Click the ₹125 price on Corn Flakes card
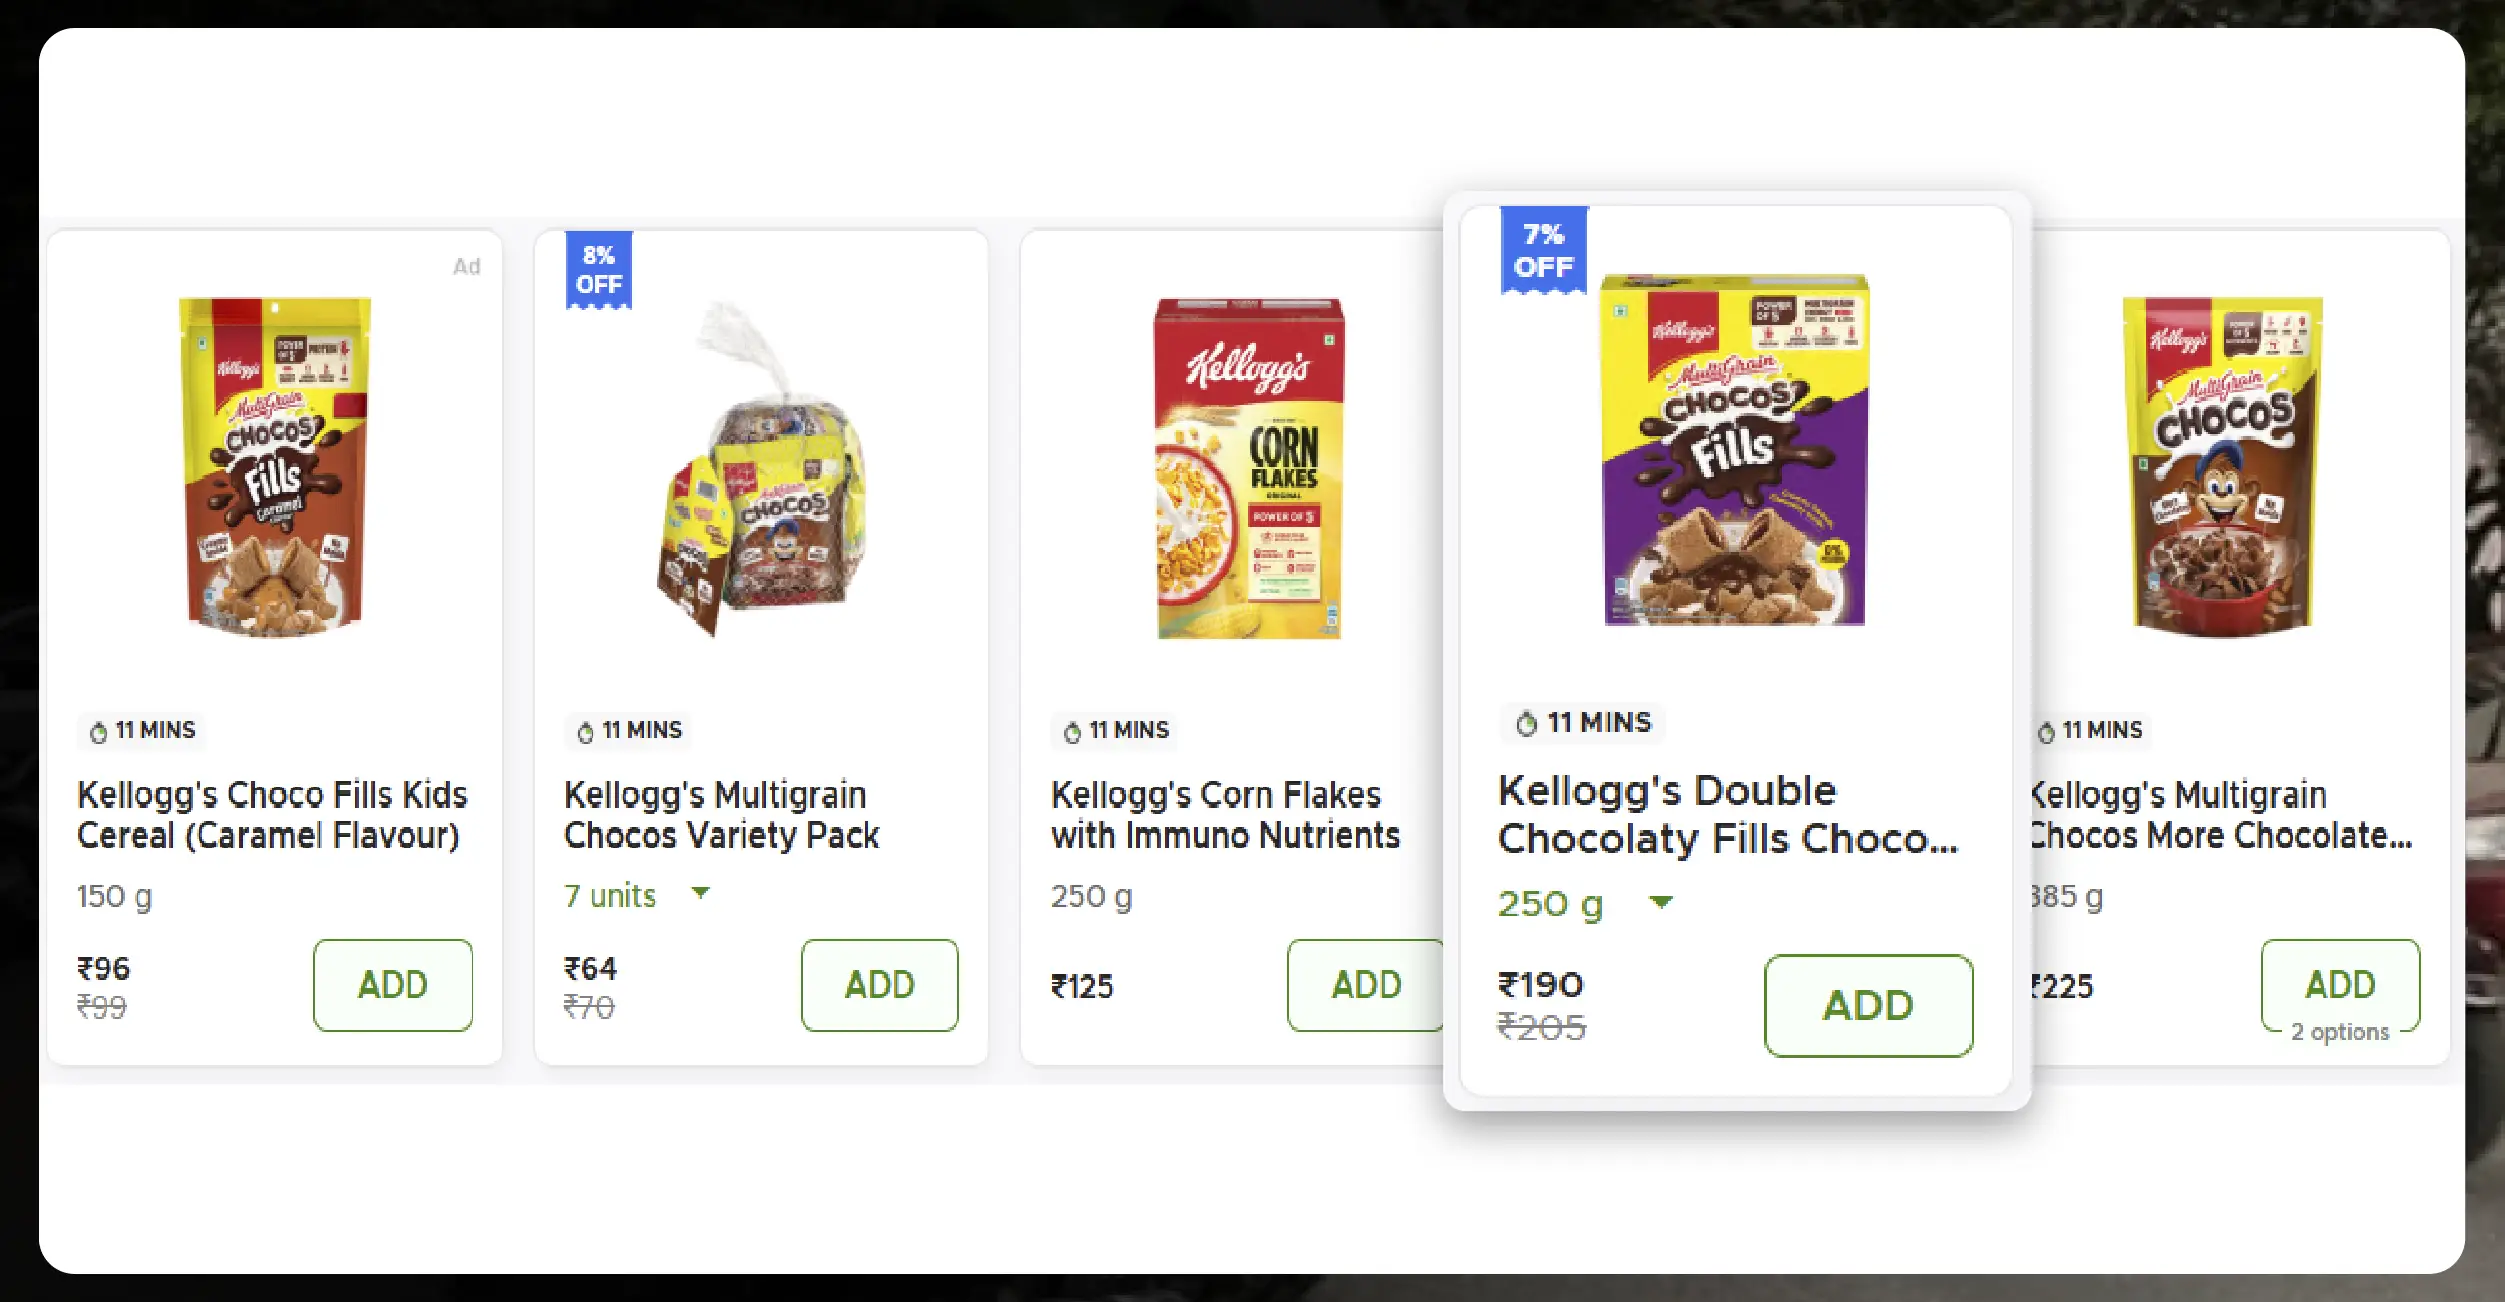This screenshot has height=1302, width=2505. (x=1082, y=986)
